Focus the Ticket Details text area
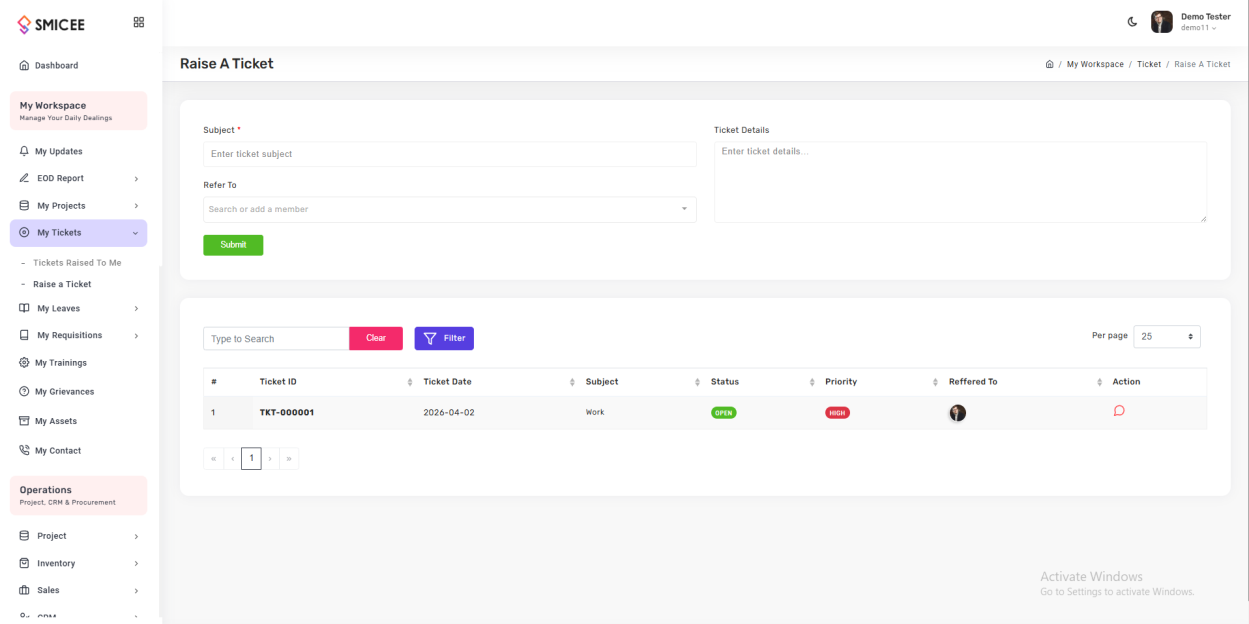Image resolution: width=1249 pixels, height=624 pixels. tap(960, 182)
